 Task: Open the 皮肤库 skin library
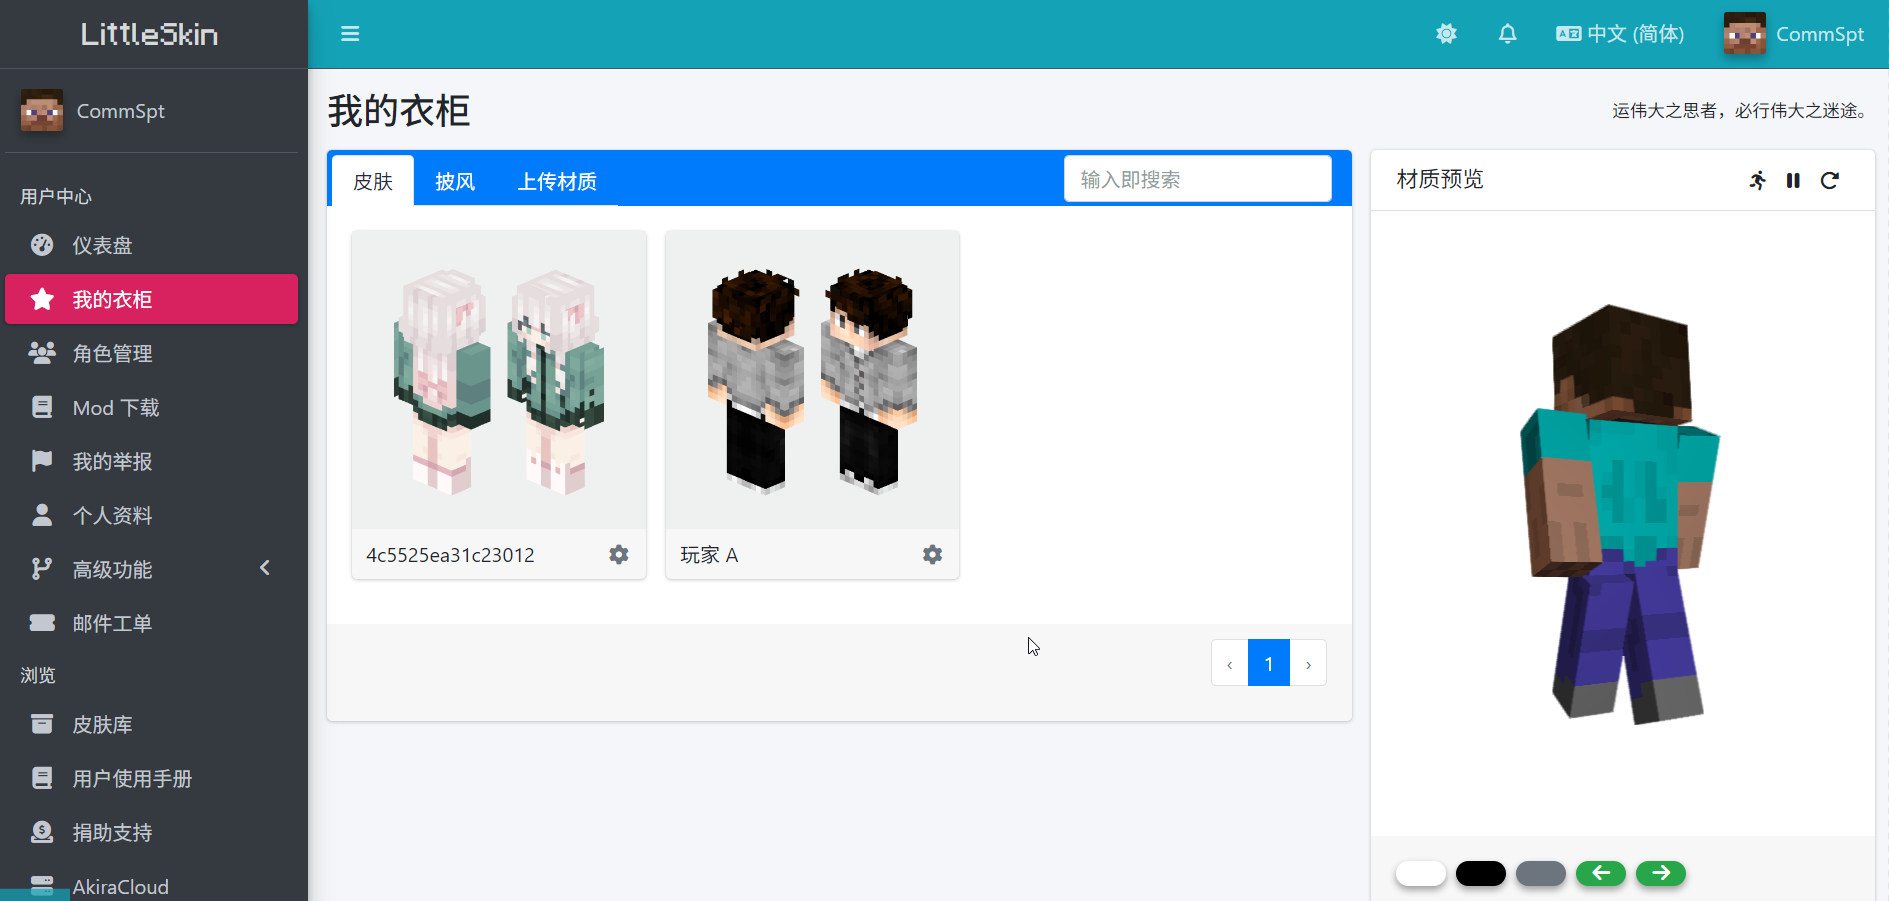point(102,724)
